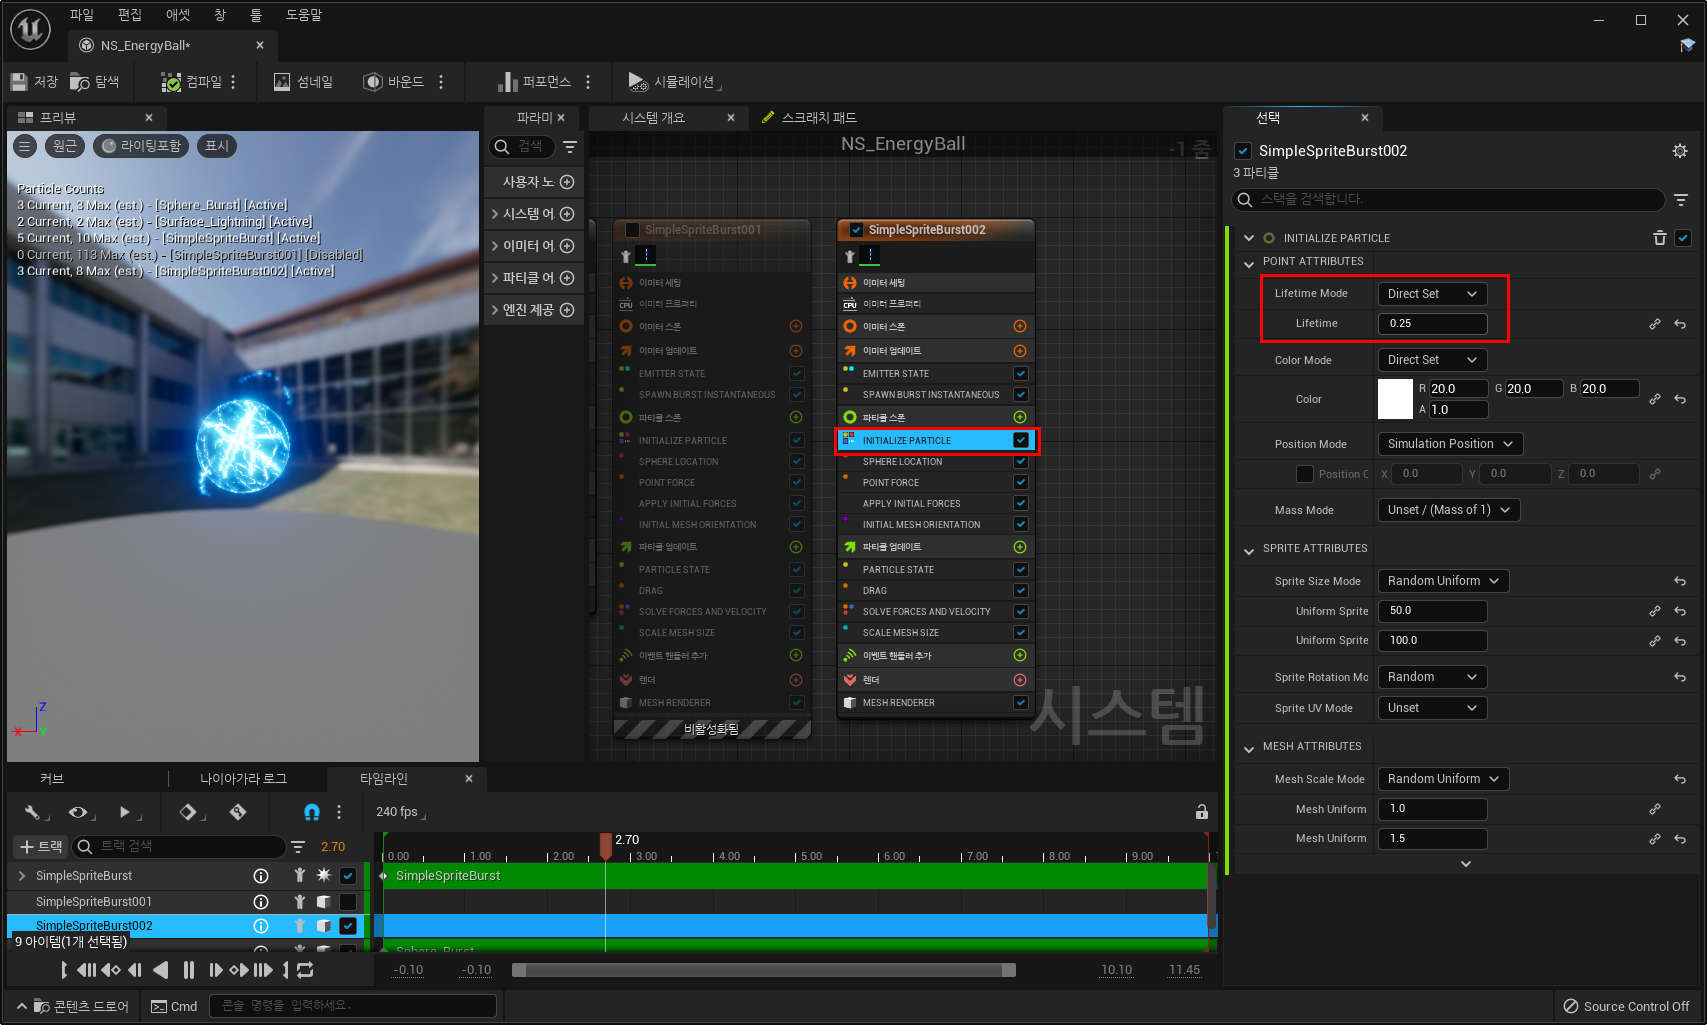Open the Sprite Size Mode dropdown
The image size is (1707, 1025).
(1443, 581)
